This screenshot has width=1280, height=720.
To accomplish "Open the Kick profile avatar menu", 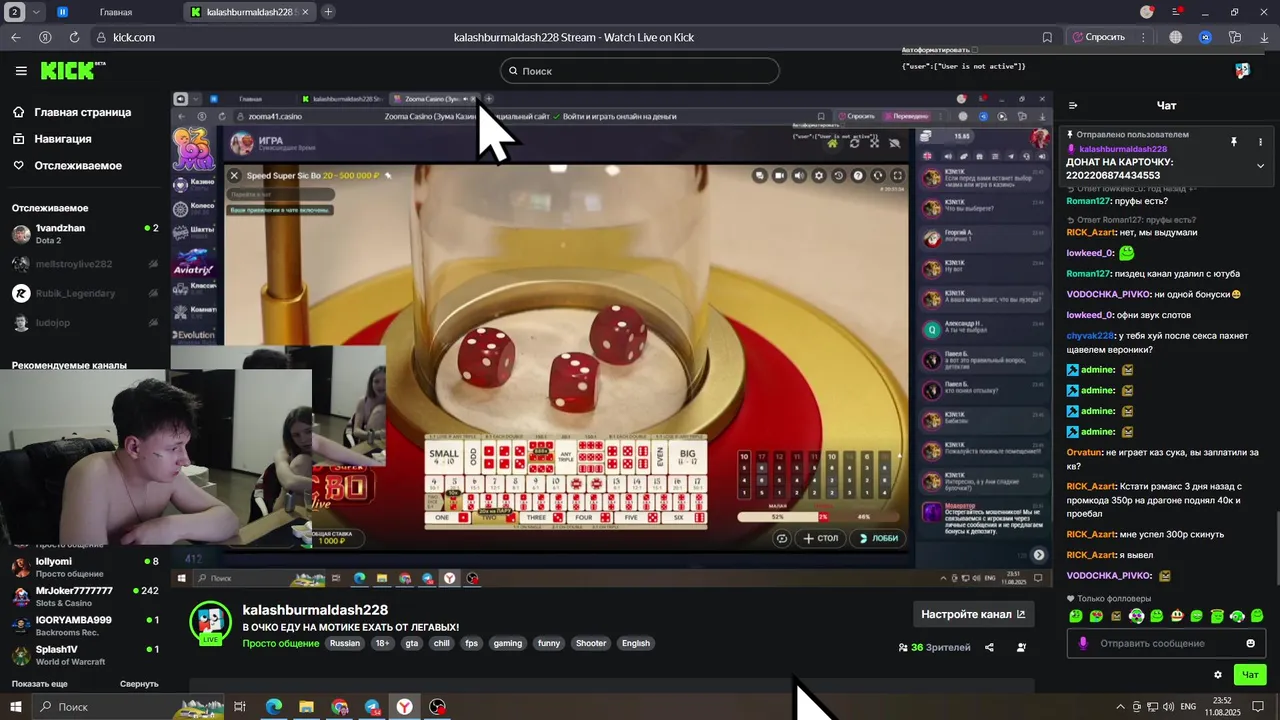I will [x=1242, y=70].
